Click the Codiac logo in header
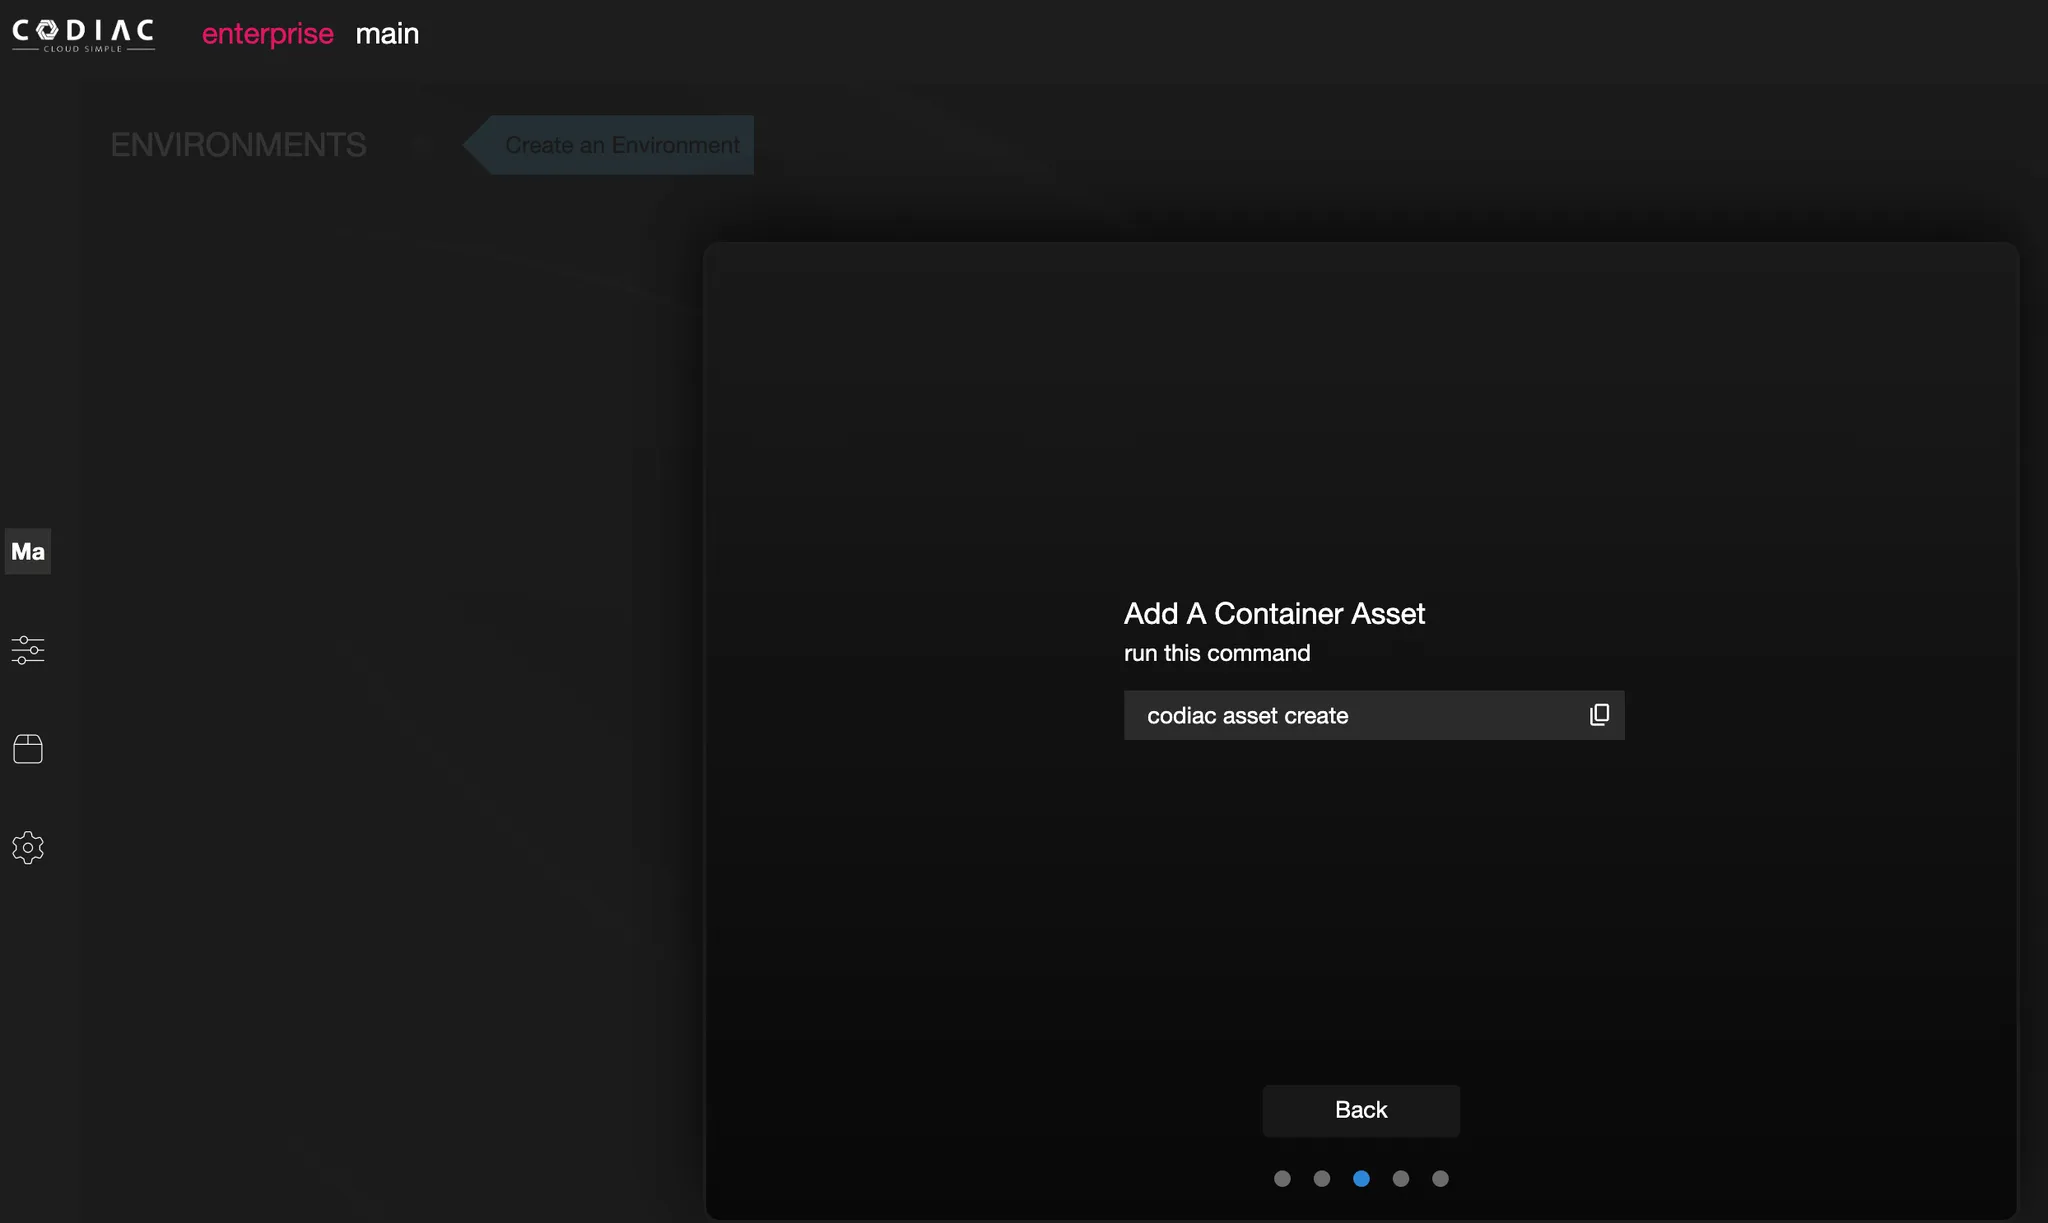Image resolution: width=2048 pixels, height=1223 pixels. click(x=83, y=34)
